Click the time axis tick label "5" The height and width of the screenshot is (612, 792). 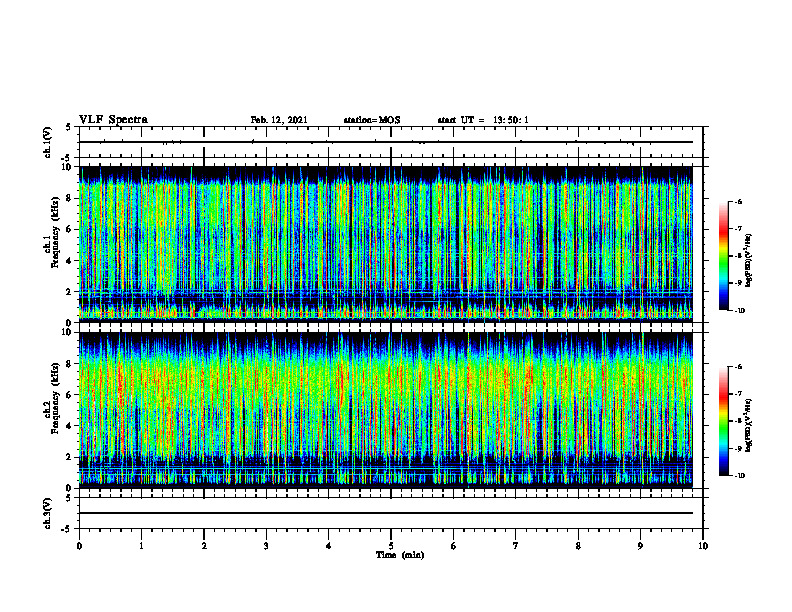(391, 546)
